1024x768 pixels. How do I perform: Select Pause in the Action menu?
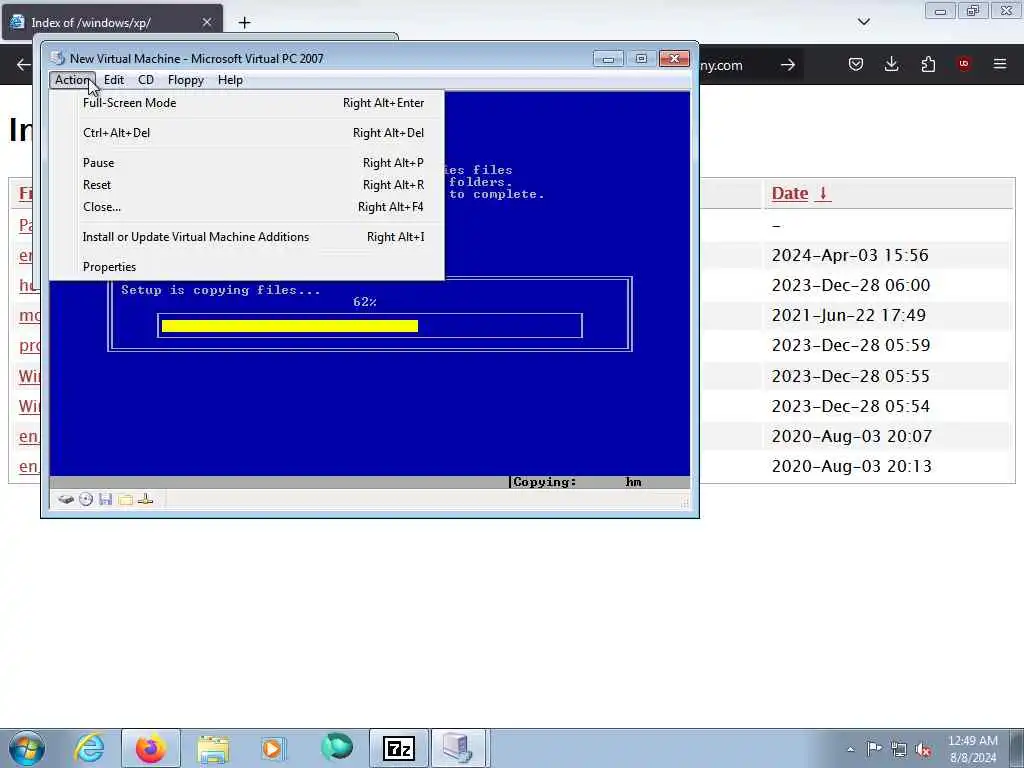pyautogui.click(x=247, y=163)
